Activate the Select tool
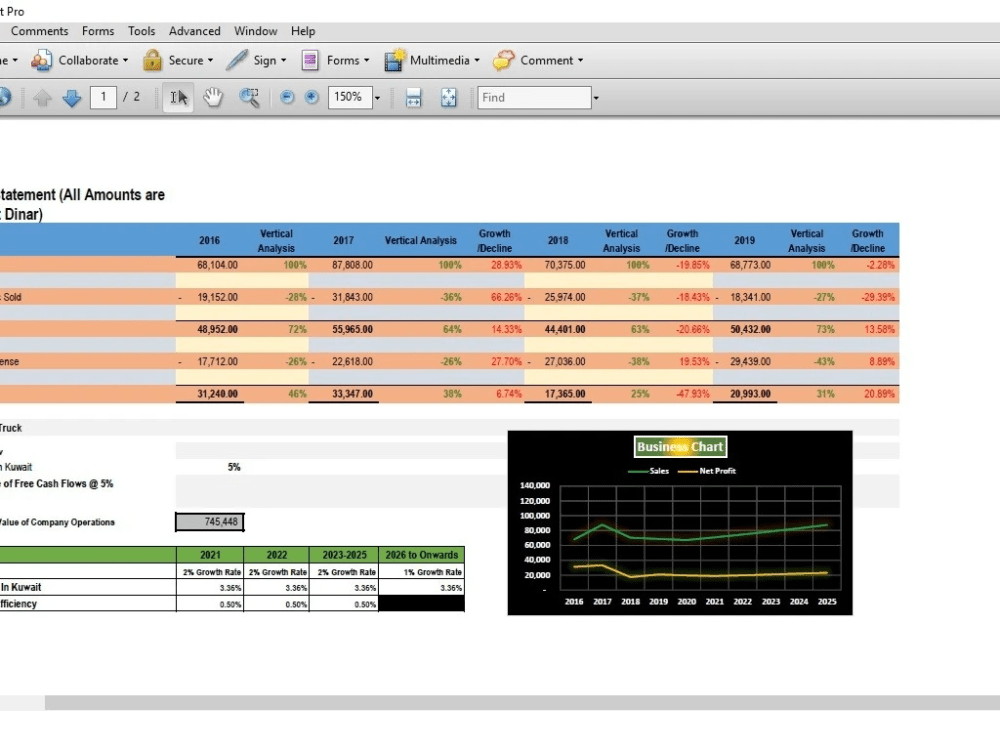Image resolution: width=1000 pixels, height=750 pixels. 176,97
